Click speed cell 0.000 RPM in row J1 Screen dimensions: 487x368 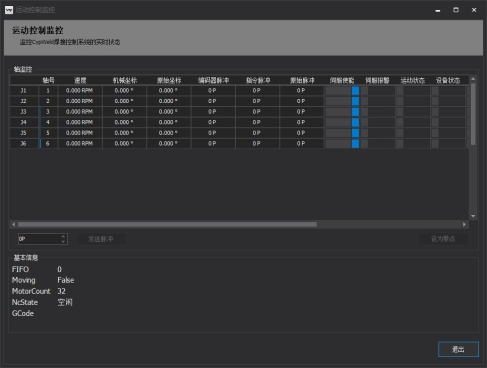(x=80, y=91)
